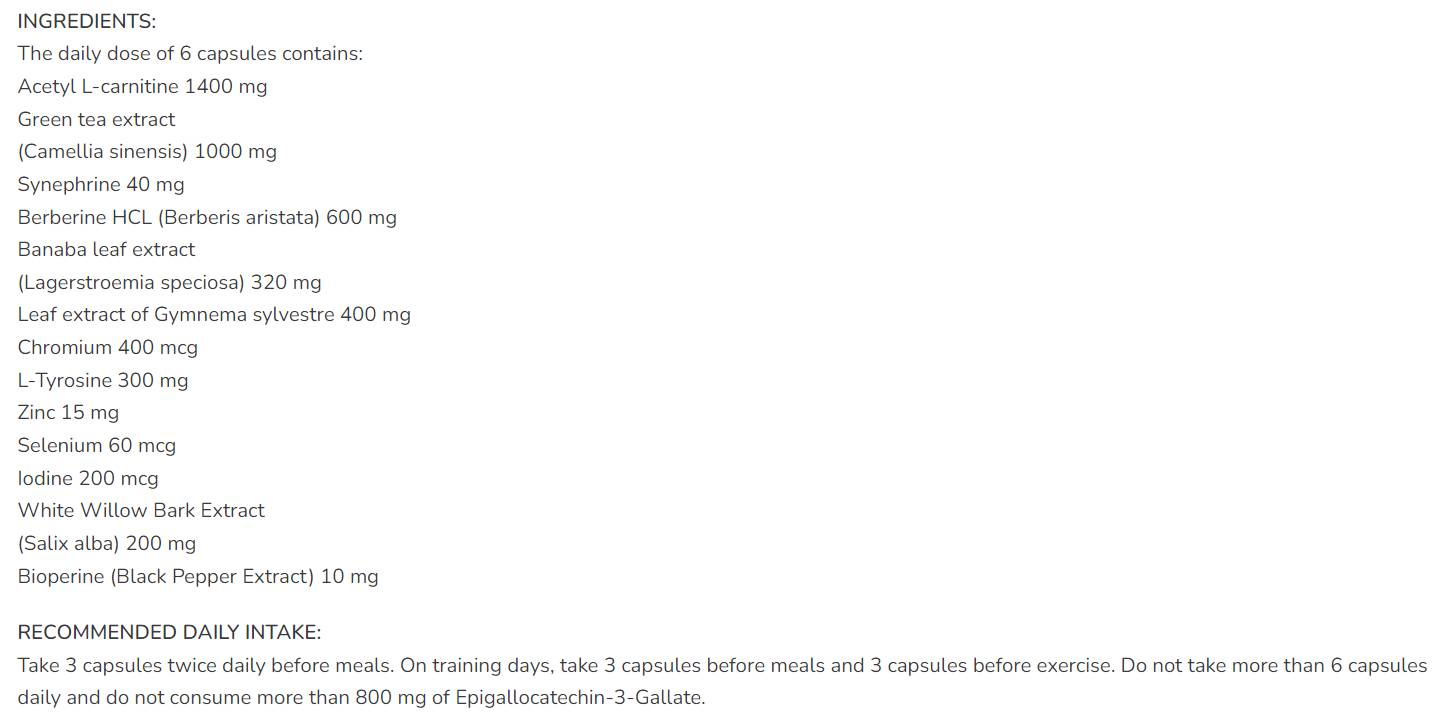The height and width of the screenshot is (723, 1438).
Task: Select the Iodine 200 mcg entry
Action: pos(88,479)
